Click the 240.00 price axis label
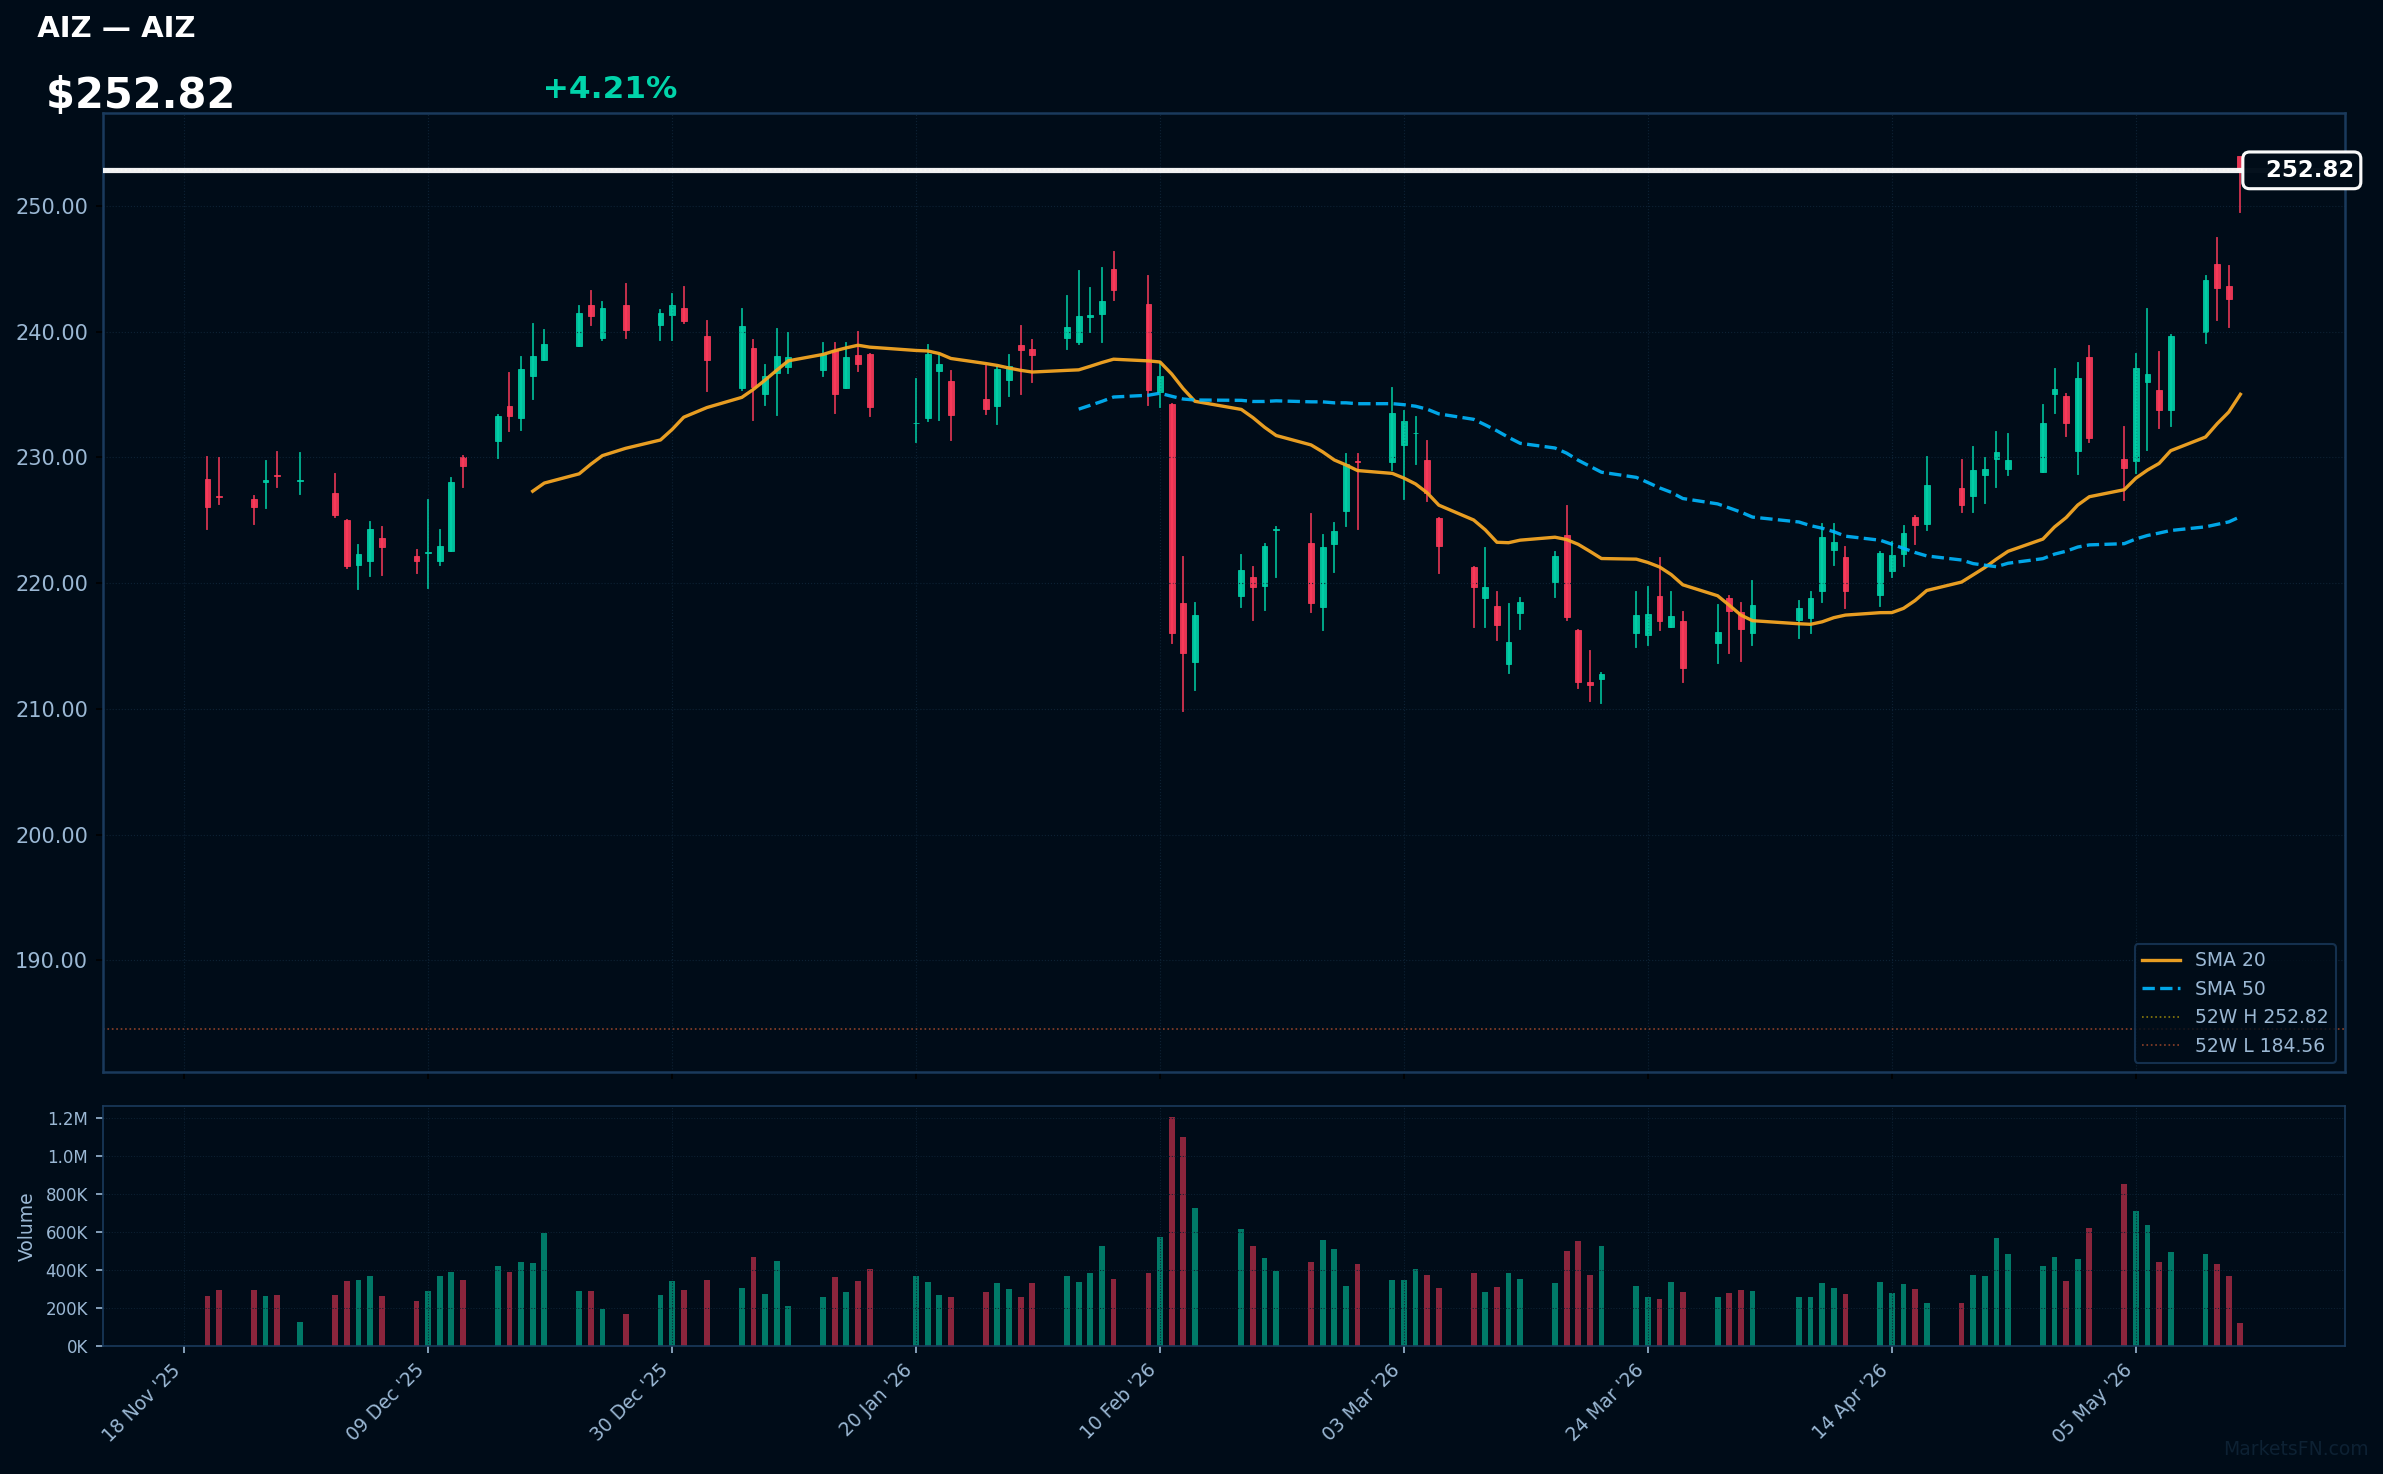Viewport: 2383px width, 1474px height. tap(52, 333)
